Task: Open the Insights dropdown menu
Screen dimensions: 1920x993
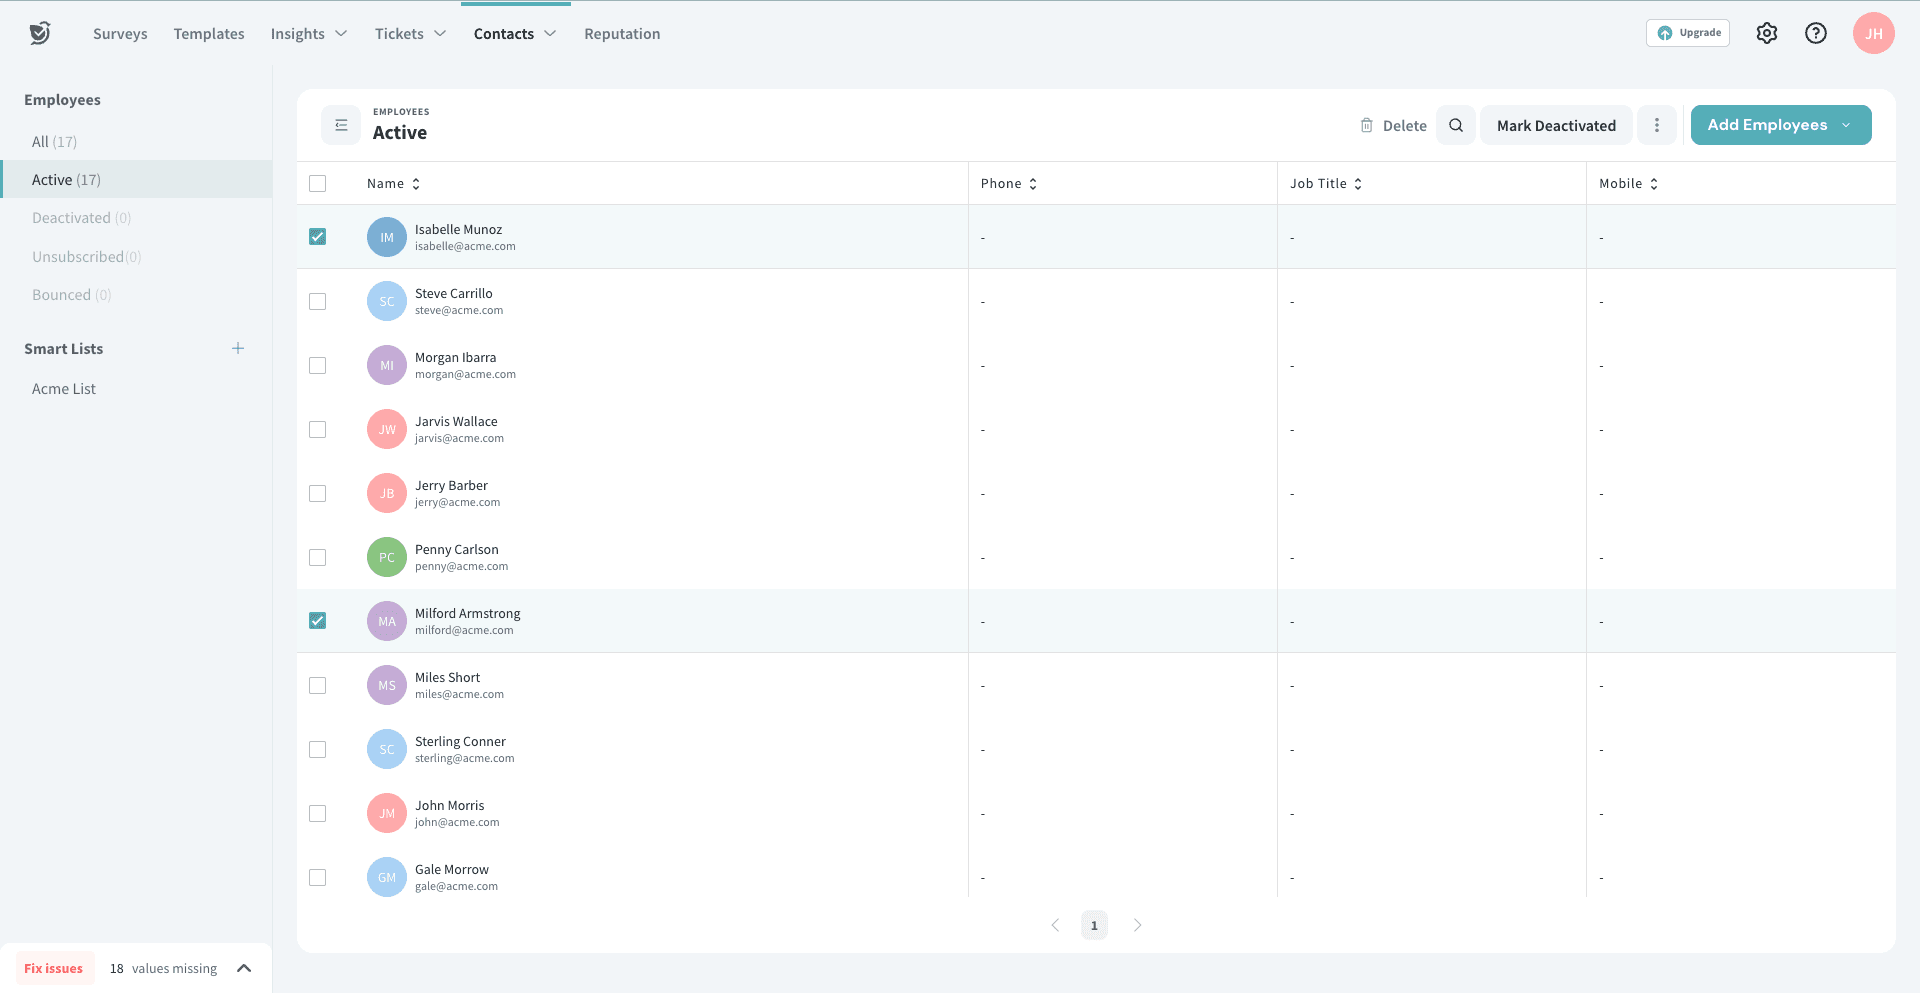Action: click(x=308, y=34)
